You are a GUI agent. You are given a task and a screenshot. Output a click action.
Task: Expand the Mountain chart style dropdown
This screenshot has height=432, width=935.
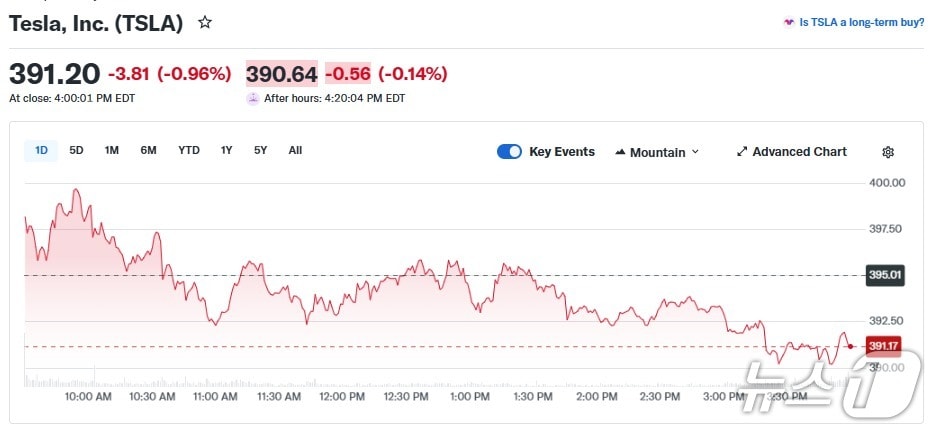pos(695,152)
